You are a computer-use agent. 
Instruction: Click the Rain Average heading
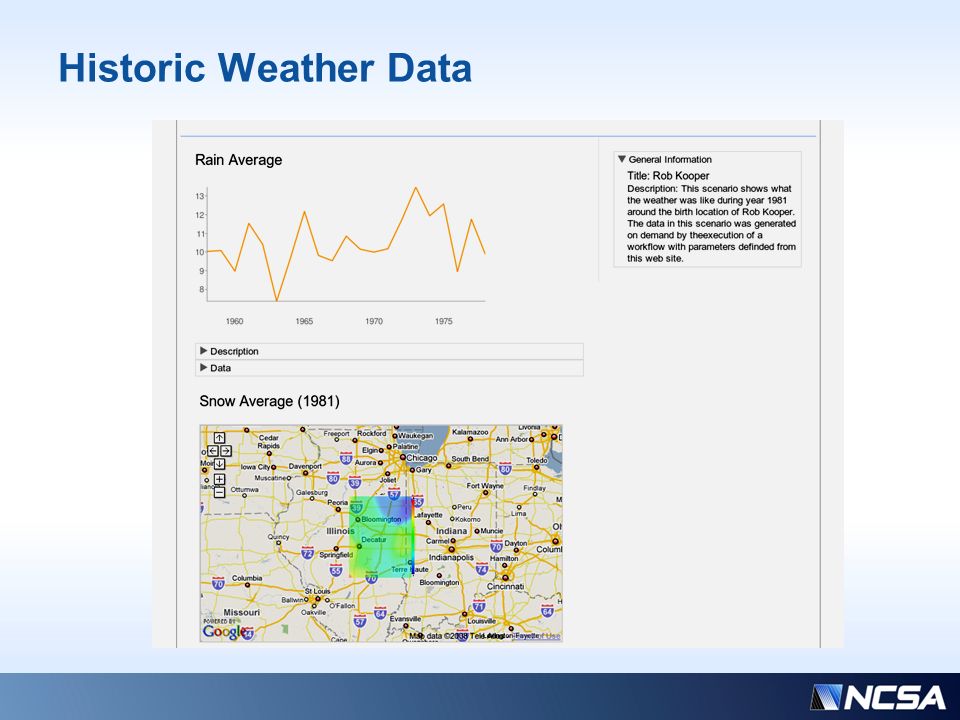239,160
